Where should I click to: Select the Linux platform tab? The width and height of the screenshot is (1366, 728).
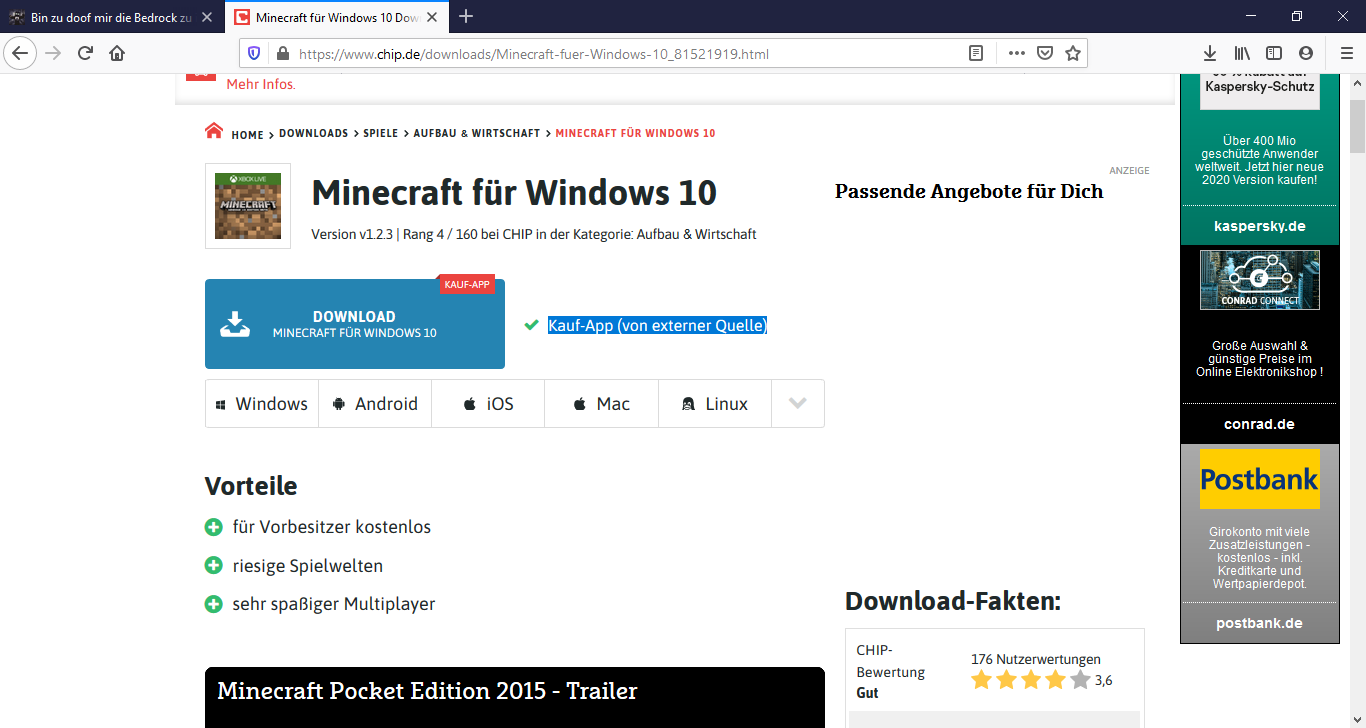715,404
